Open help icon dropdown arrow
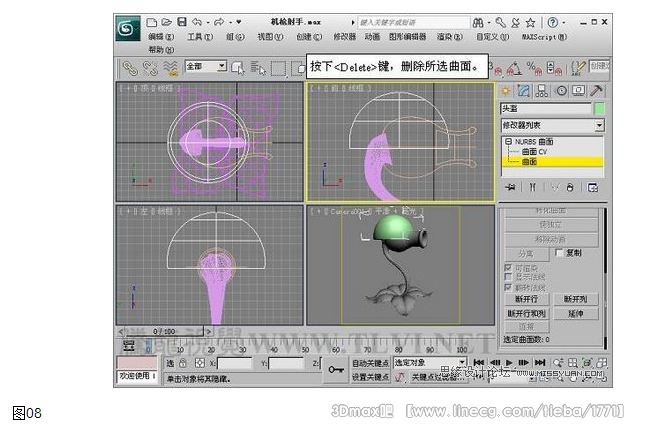 click(x=563, y=22)
